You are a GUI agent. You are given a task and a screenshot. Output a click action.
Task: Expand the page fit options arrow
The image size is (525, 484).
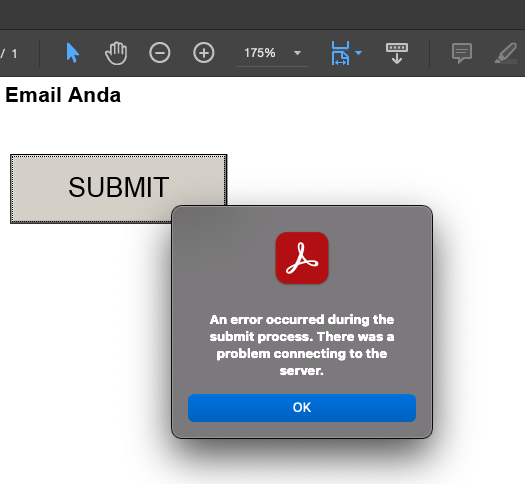359,53
